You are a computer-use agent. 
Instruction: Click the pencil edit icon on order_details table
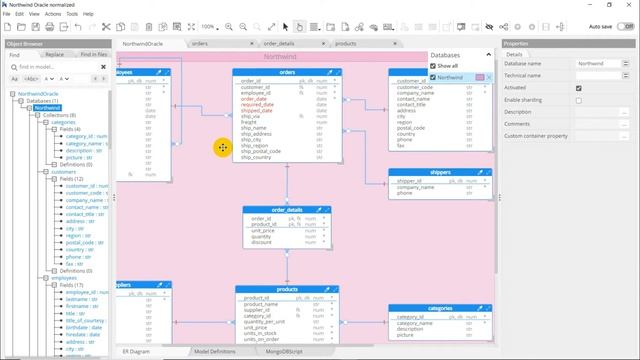(x=319, y=210)
